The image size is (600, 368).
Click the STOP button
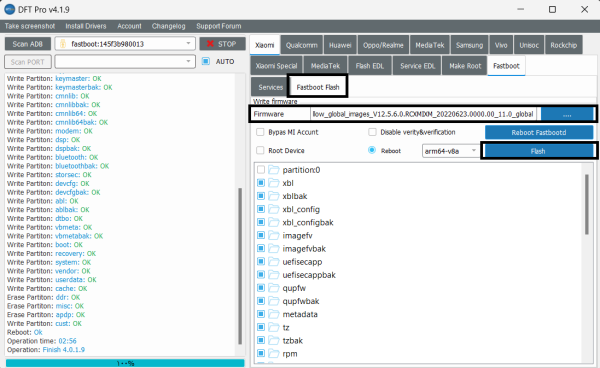pyautogui.click(x=222, y=44)
